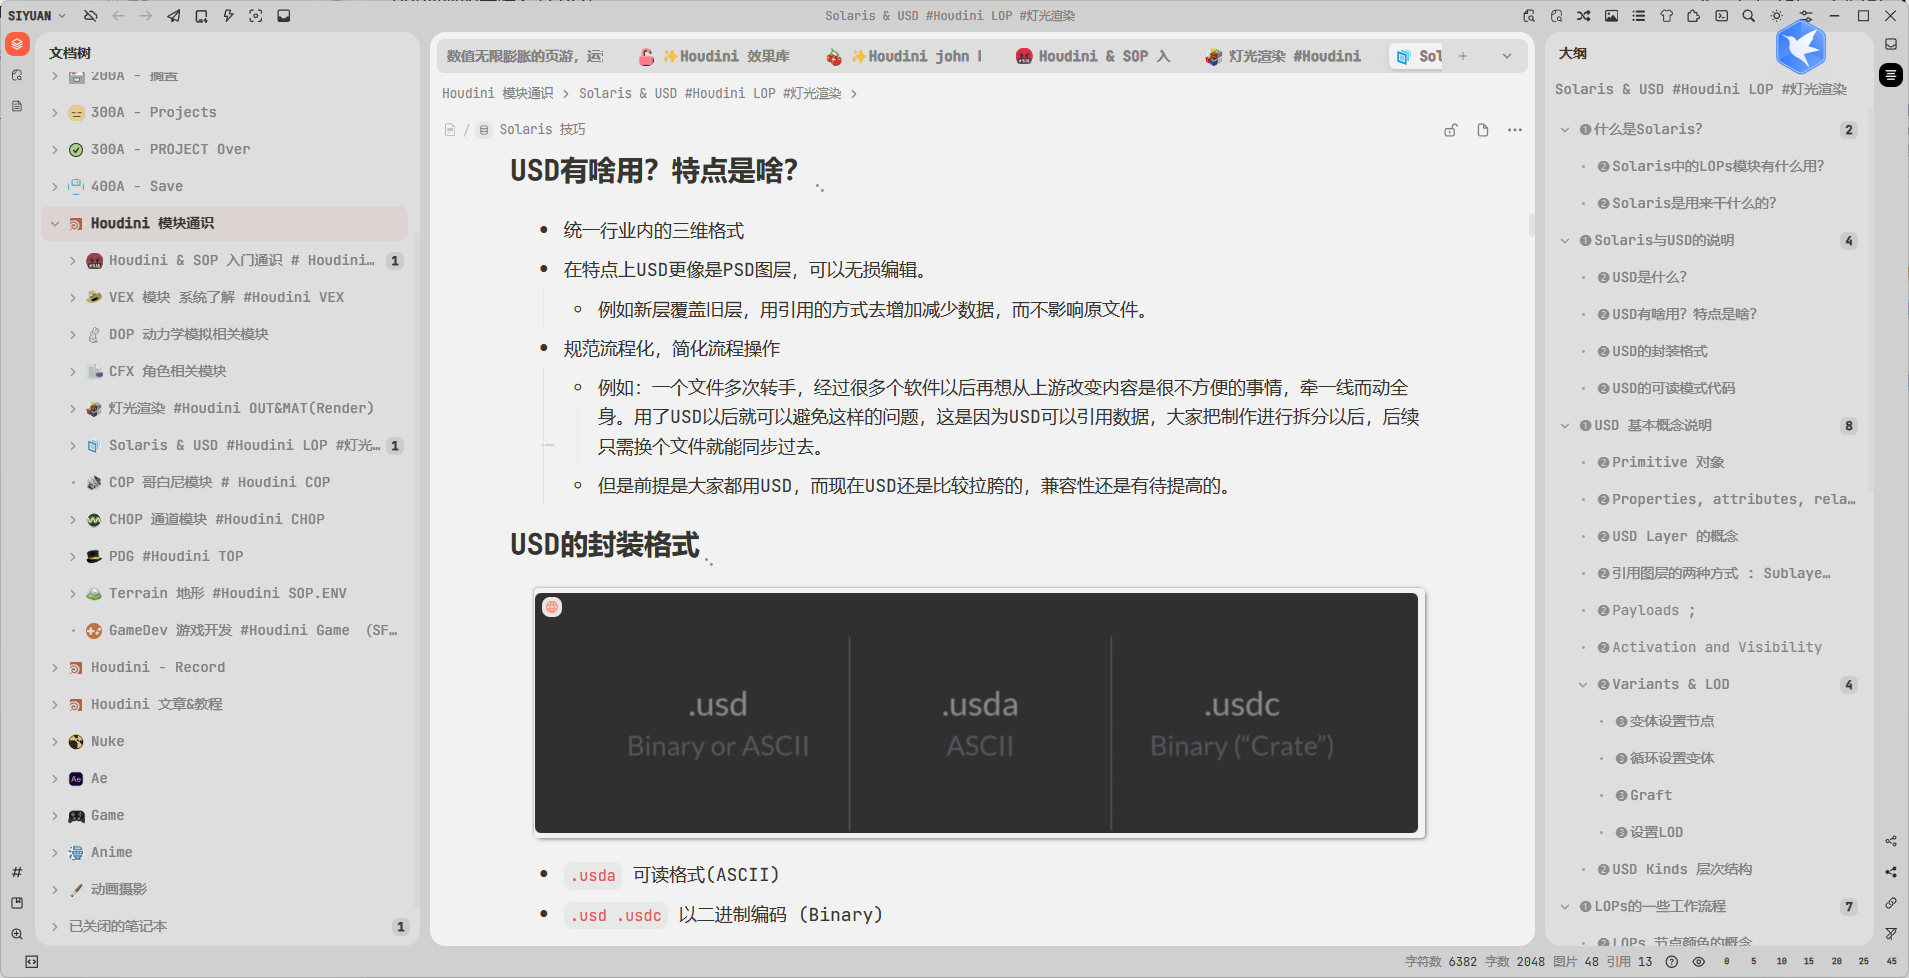Click the shuffle random document icon
The image size is (1909, 978).
pos(1584,16)
